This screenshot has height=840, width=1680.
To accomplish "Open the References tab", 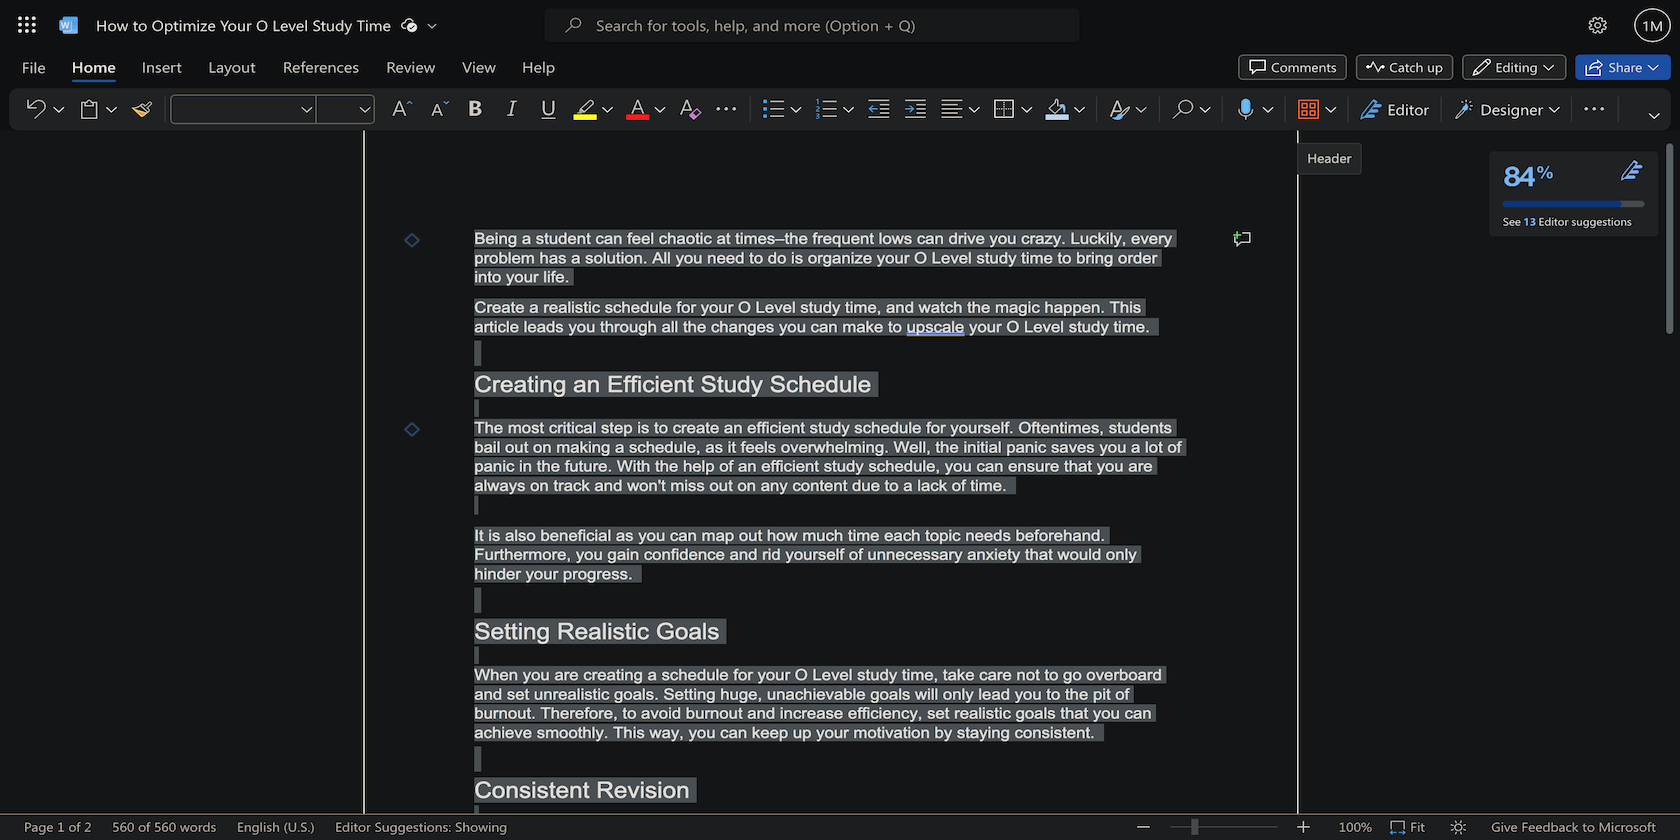I will 320,67.
